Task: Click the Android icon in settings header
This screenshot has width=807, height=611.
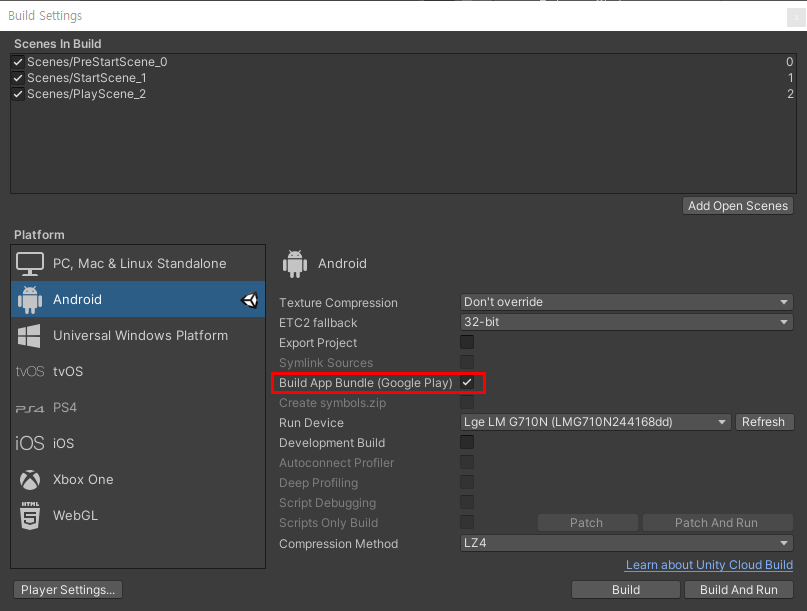Action: 295,264
